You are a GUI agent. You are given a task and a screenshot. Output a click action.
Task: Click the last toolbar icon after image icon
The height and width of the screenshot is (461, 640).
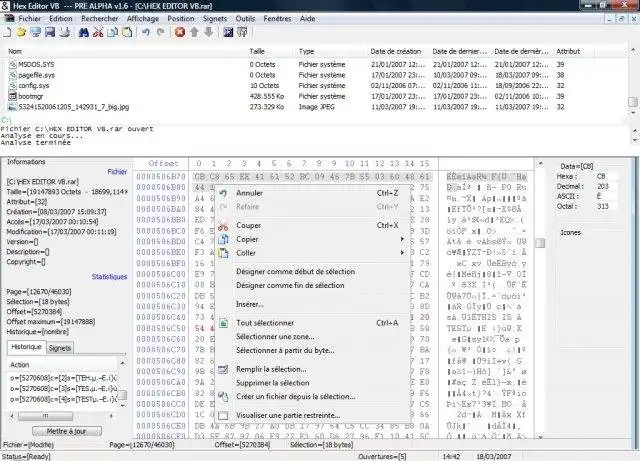click(242, 32)
